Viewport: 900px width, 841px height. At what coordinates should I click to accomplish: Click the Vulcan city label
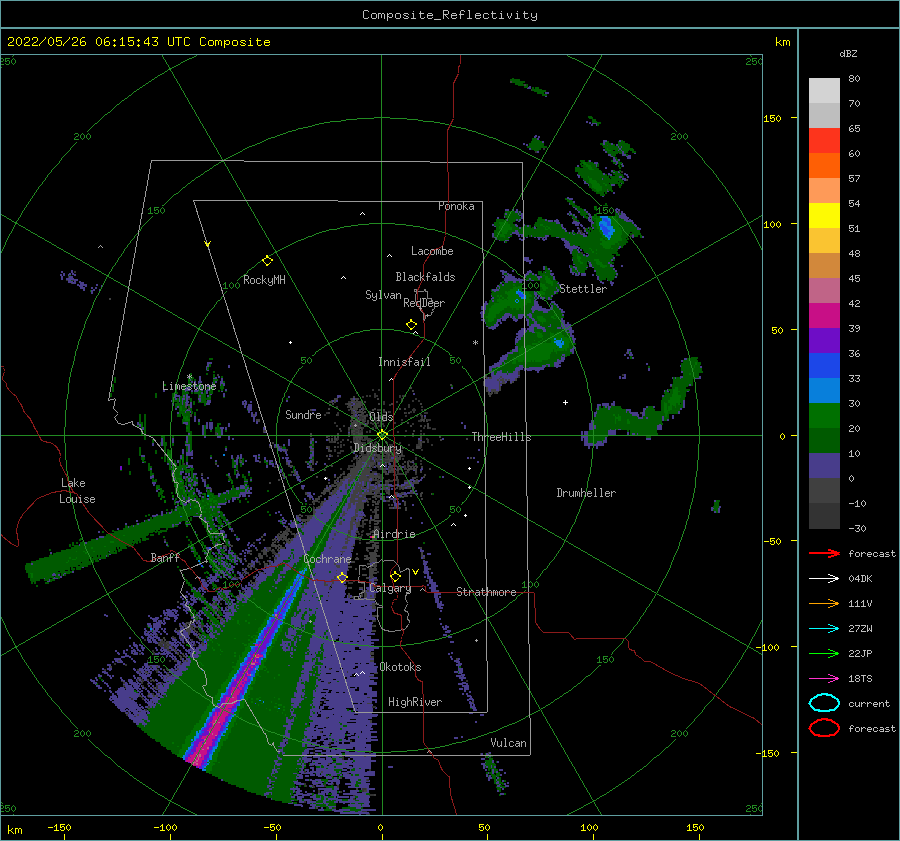click(x=508, y=743)
